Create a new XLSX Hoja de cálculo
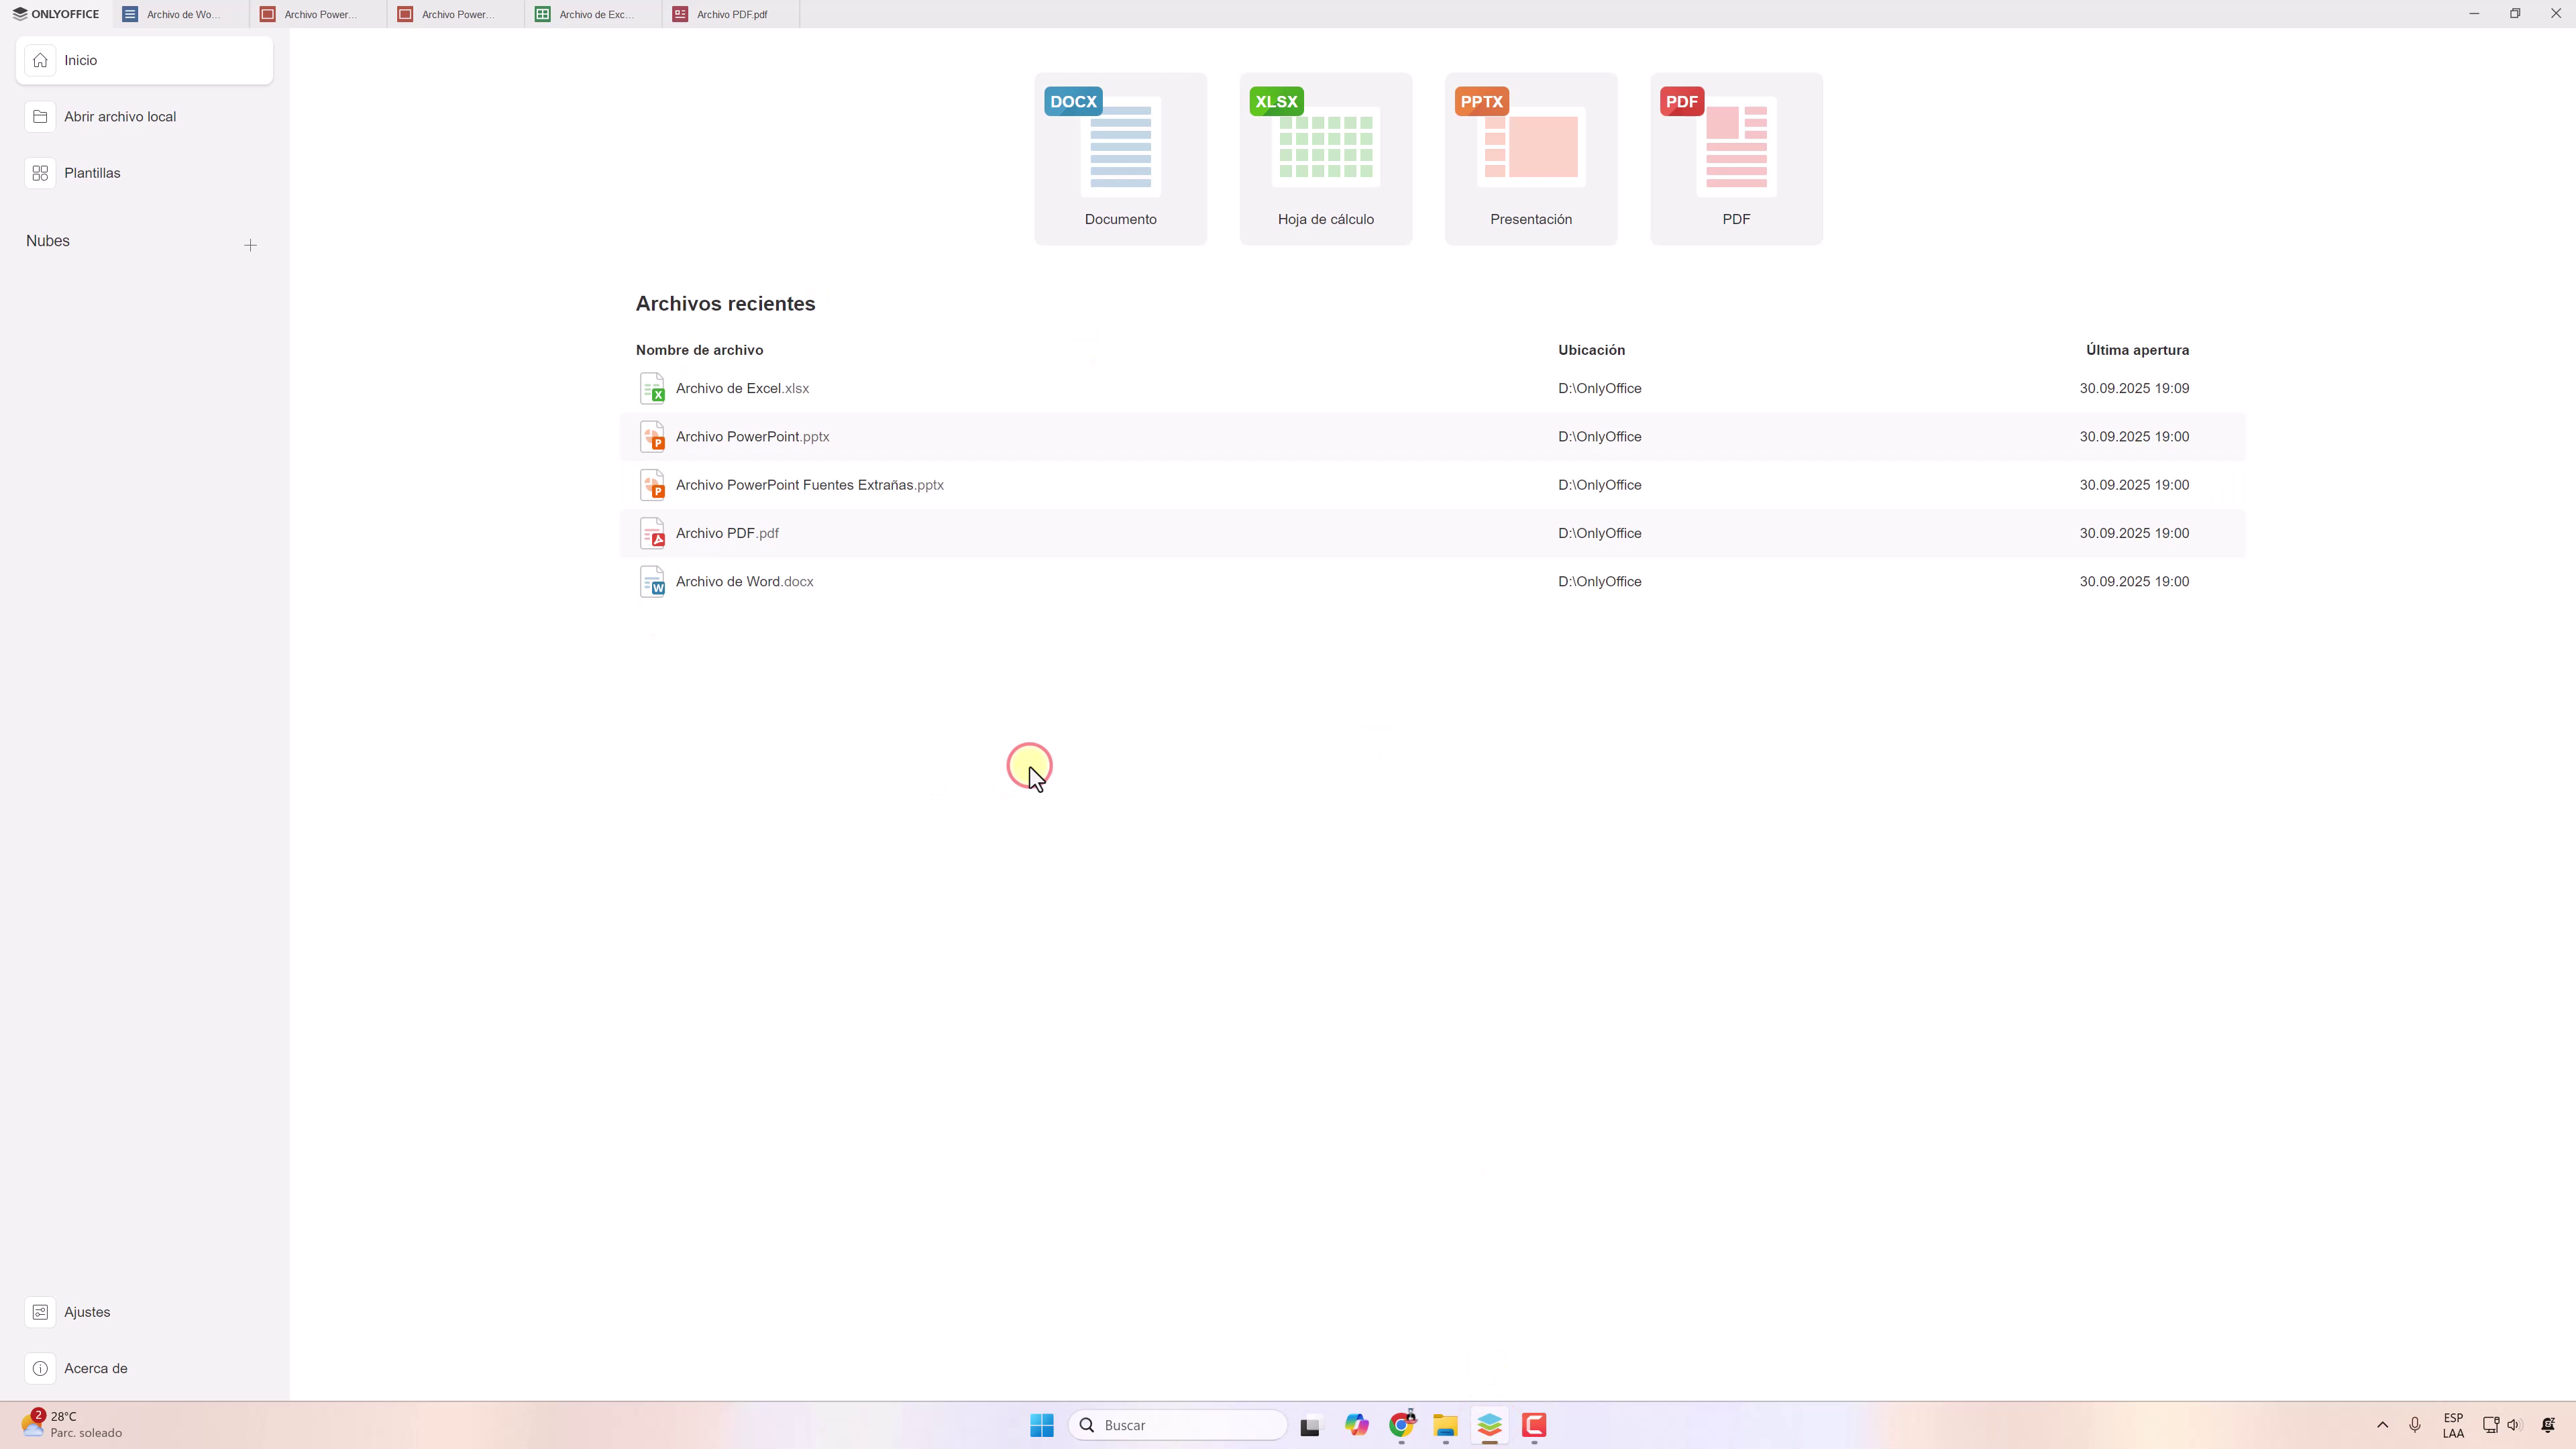 tap(1325, 158)
